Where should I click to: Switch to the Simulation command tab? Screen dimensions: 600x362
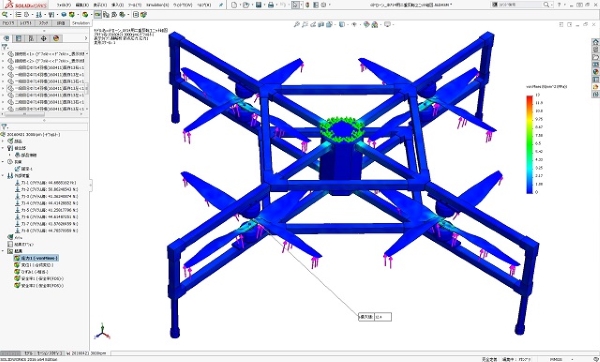pos(81,23)
